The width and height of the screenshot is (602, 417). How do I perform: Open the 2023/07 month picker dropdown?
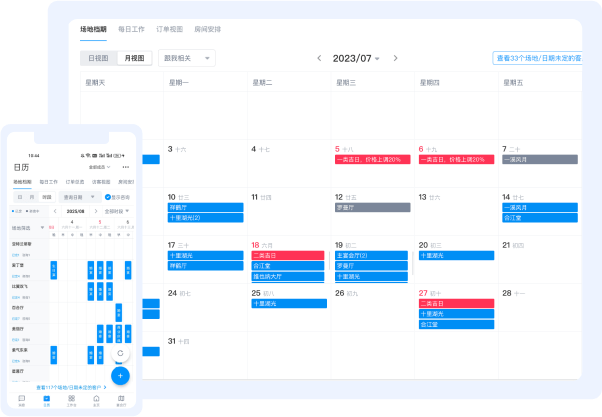click(357, 58)
